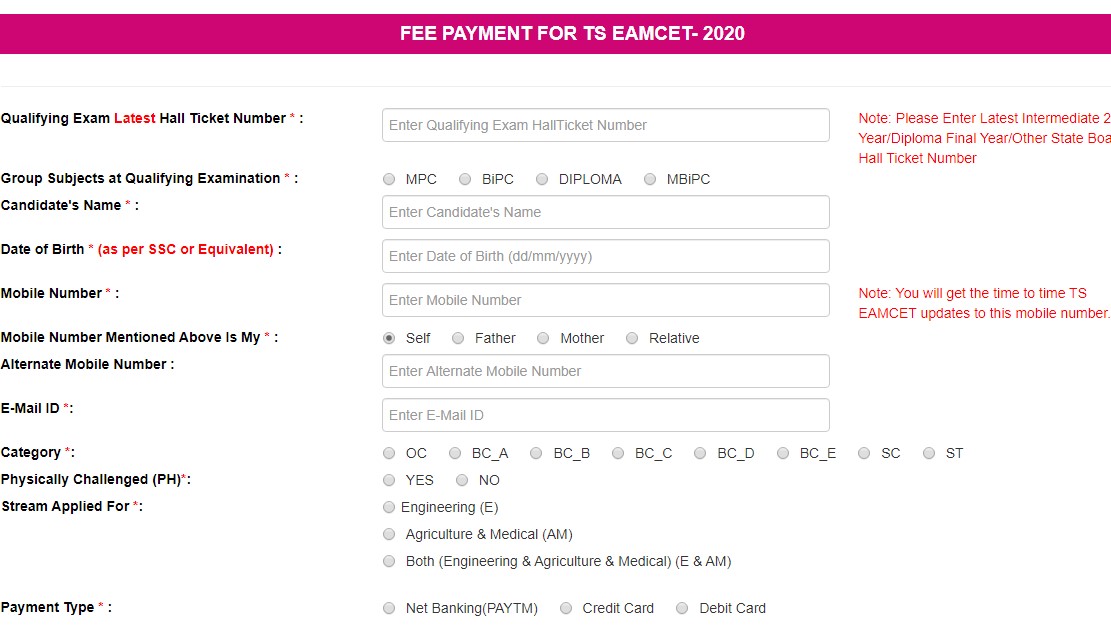Viewport: 1111px width, 630px height.
Task: Choose Engineering (E) stream
Action: 389,508
